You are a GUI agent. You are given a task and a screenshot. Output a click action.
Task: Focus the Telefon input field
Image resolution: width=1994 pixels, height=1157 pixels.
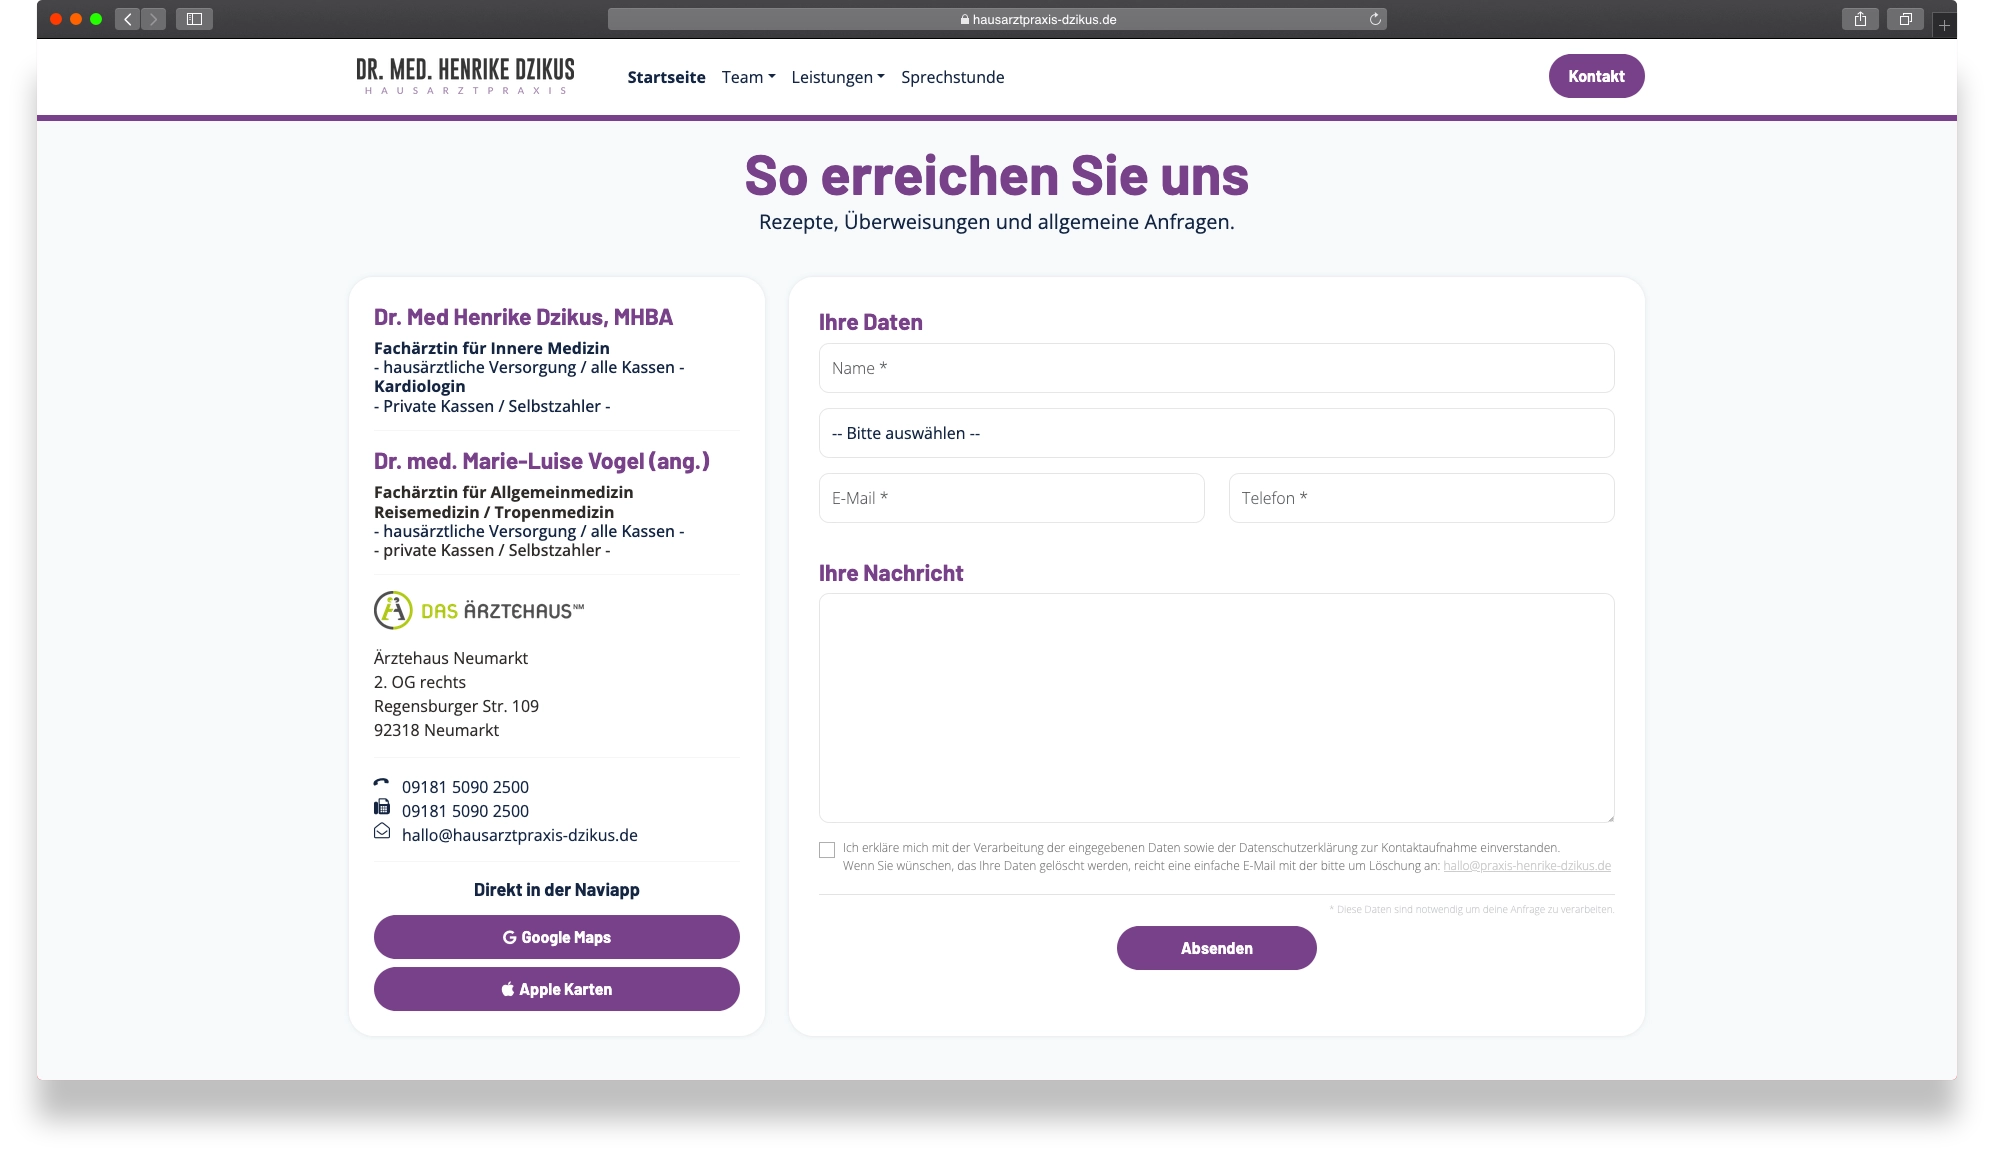(x=1421, y=498)
